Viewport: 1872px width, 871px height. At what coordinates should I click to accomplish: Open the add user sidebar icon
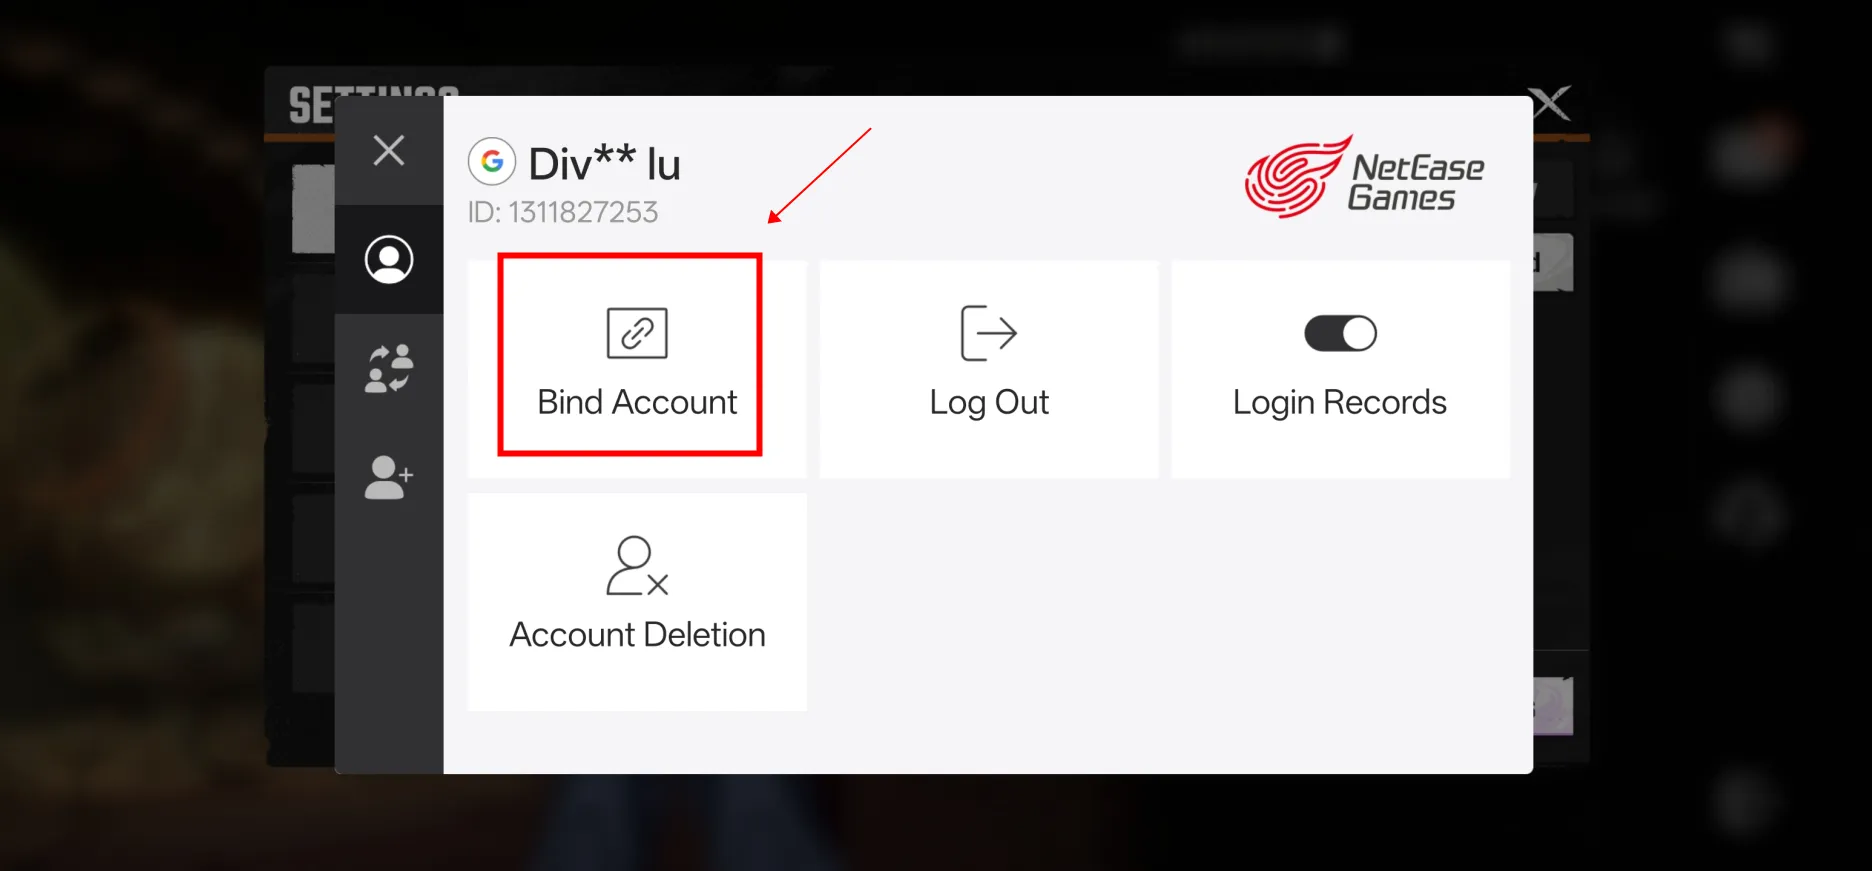tap(389, 477)
